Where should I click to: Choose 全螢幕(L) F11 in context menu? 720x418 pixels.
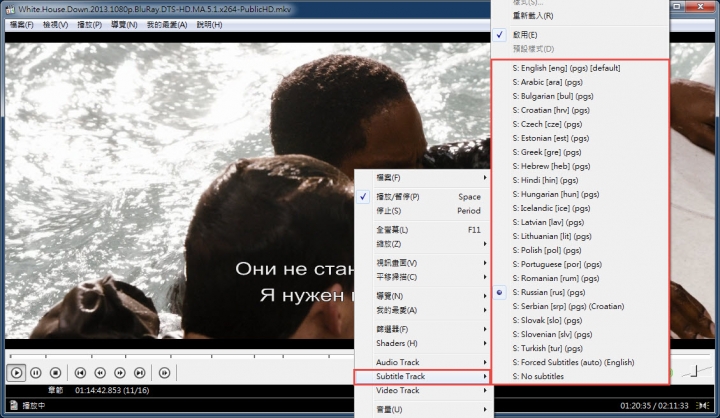(x=423, y=230)
